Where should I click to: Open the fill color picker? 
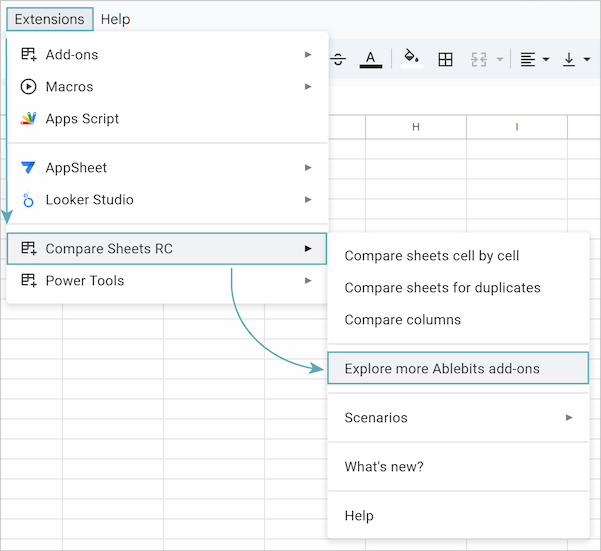[412, 59]
